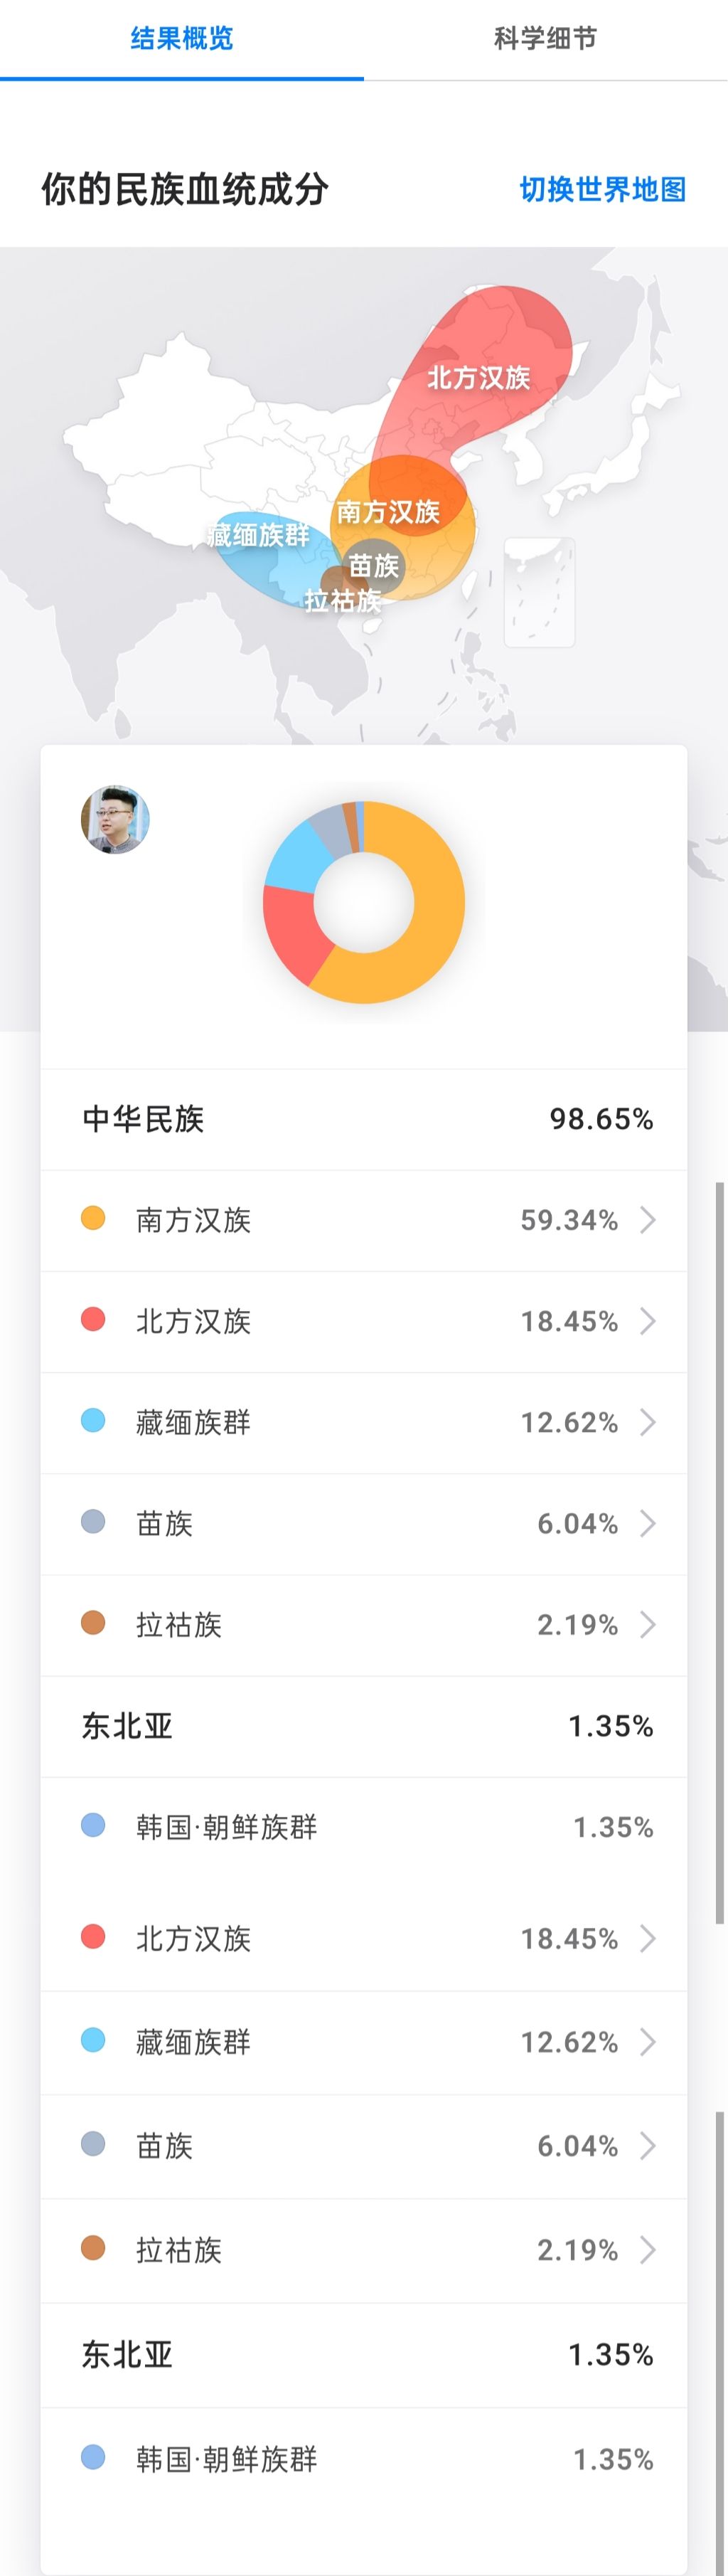Expand the 藏缅族群 chevron in the 中华民族 section

(x=648, y=1422)
